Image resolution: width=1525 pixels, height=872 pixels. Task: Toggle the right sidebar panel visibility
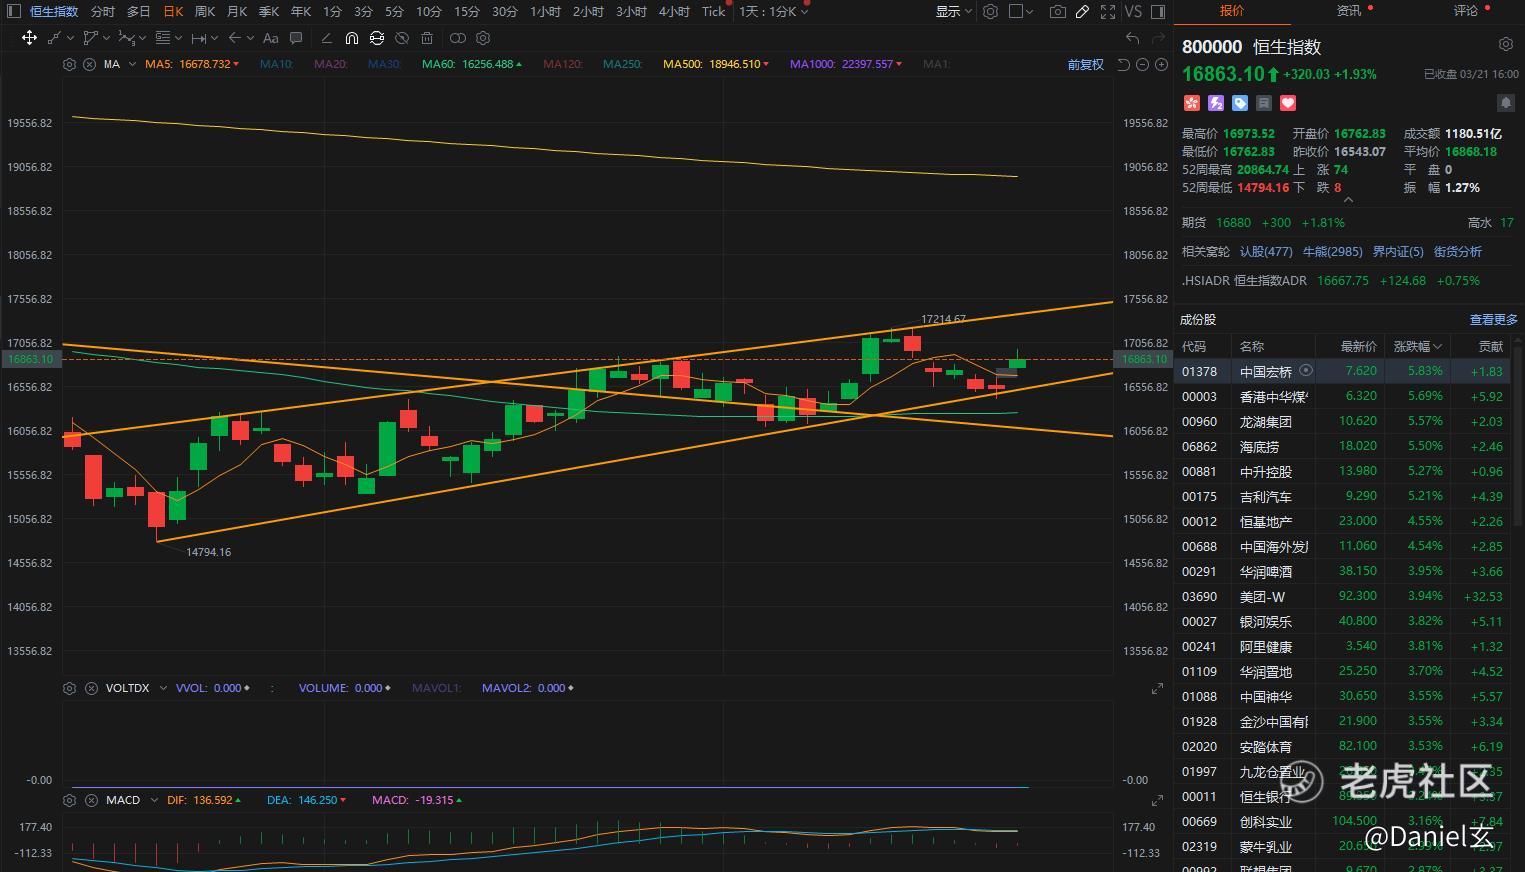pos(1158,12)
